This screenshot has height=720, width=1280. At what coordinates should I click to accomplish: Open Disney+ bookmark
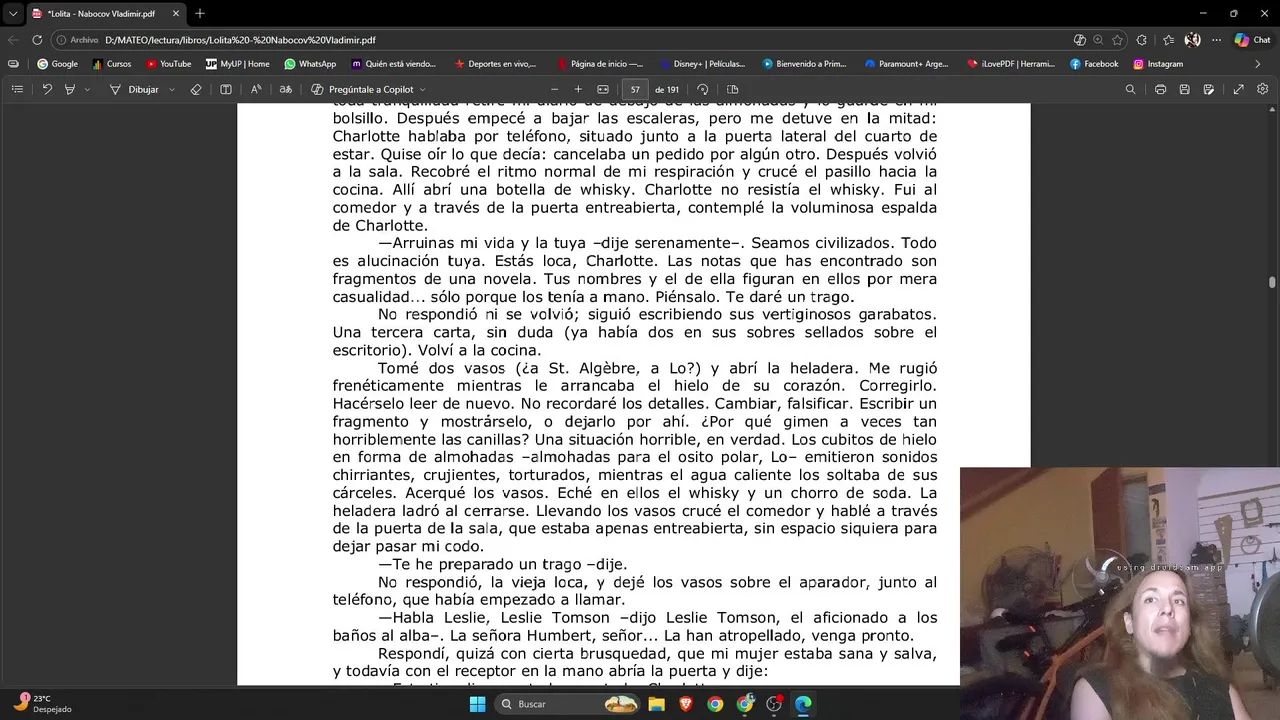pos(702,64)
